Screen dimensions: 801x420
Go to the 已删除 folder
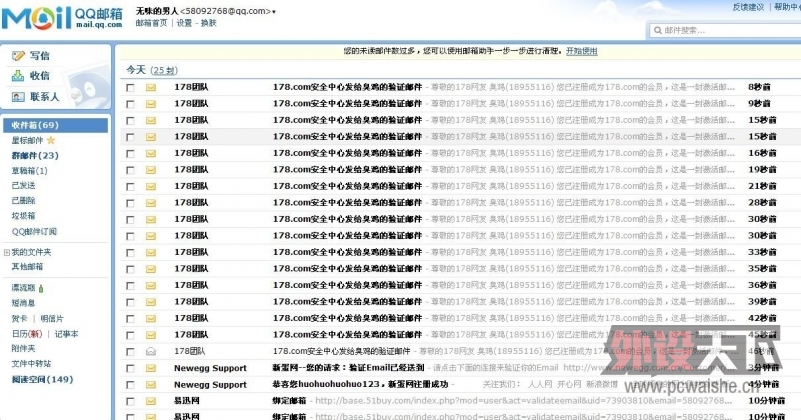pyautogui.click(x=23, y=201)
